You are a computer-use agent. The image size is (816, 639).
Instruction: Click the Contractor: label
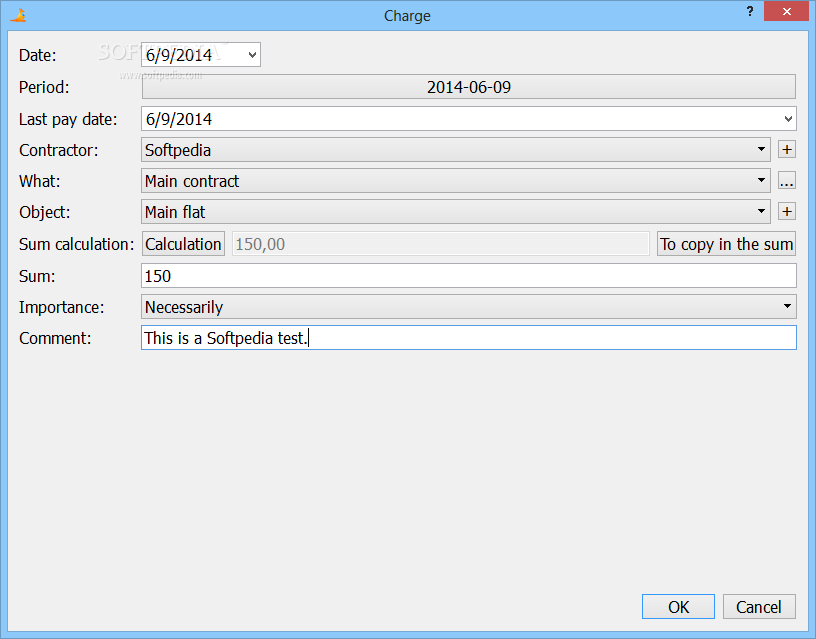[58, 150]
